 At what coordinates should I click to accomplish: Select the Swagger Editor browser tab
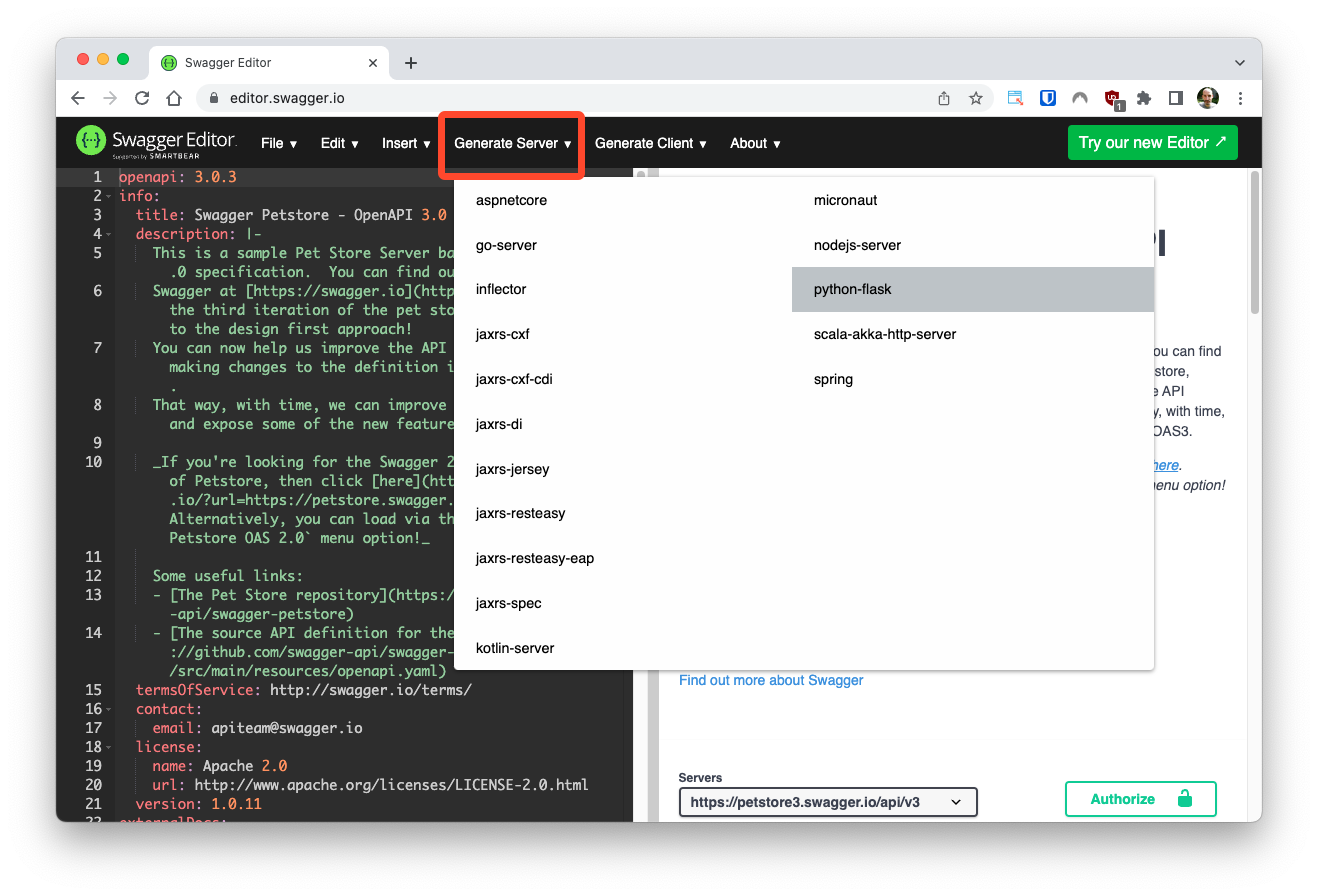pyautogui.click(x=268, y=63)
